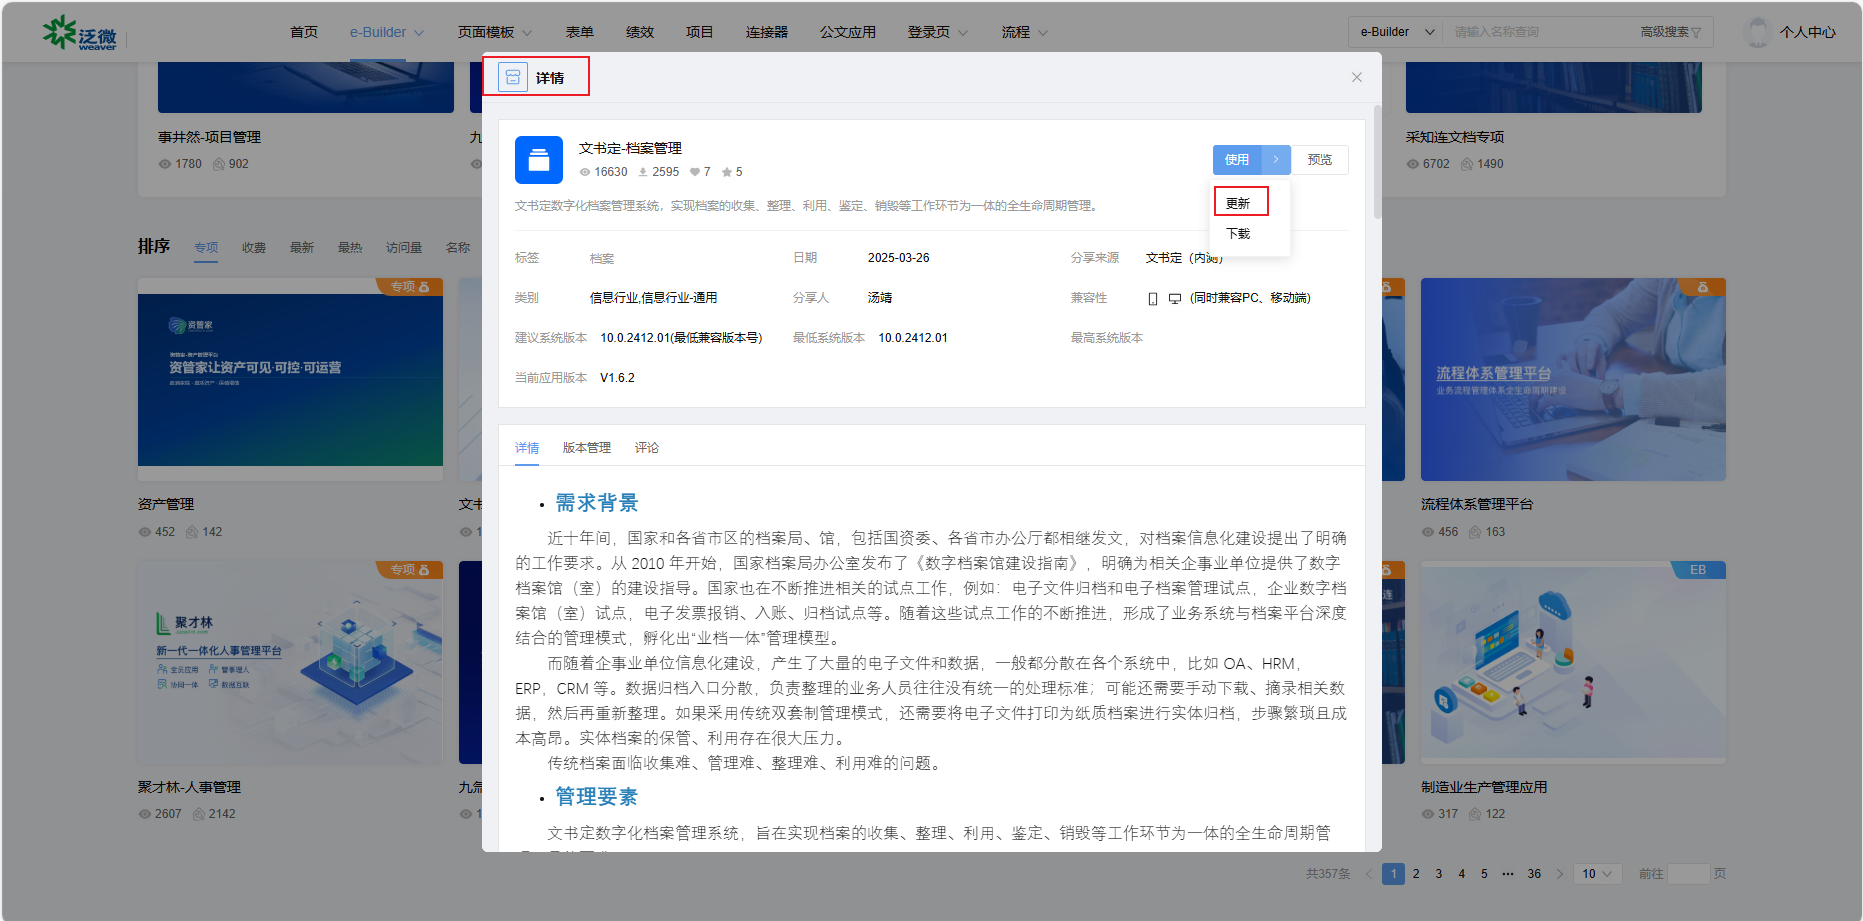Click the details archive icon in dialog header
The image size is (1863, 921).
[x=513, y=77]
